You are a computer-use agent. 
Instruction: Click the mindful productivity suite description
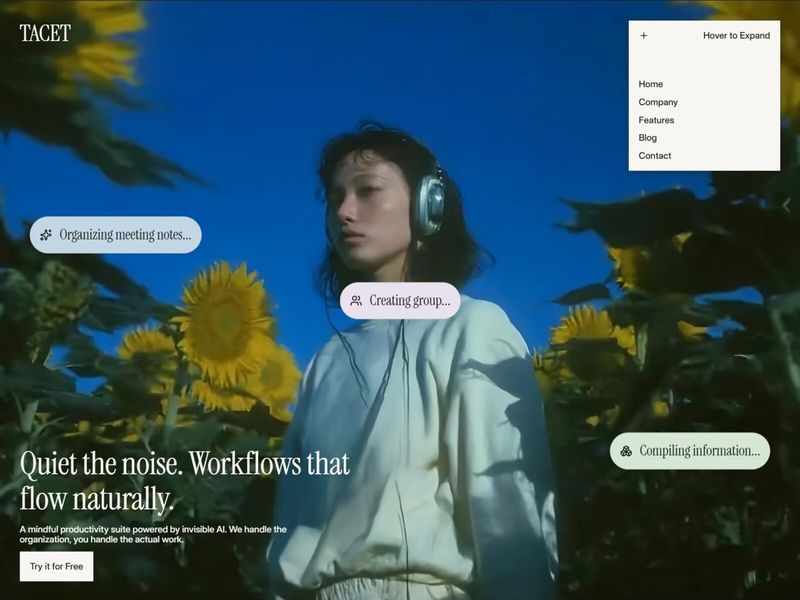tap(153, 534)
